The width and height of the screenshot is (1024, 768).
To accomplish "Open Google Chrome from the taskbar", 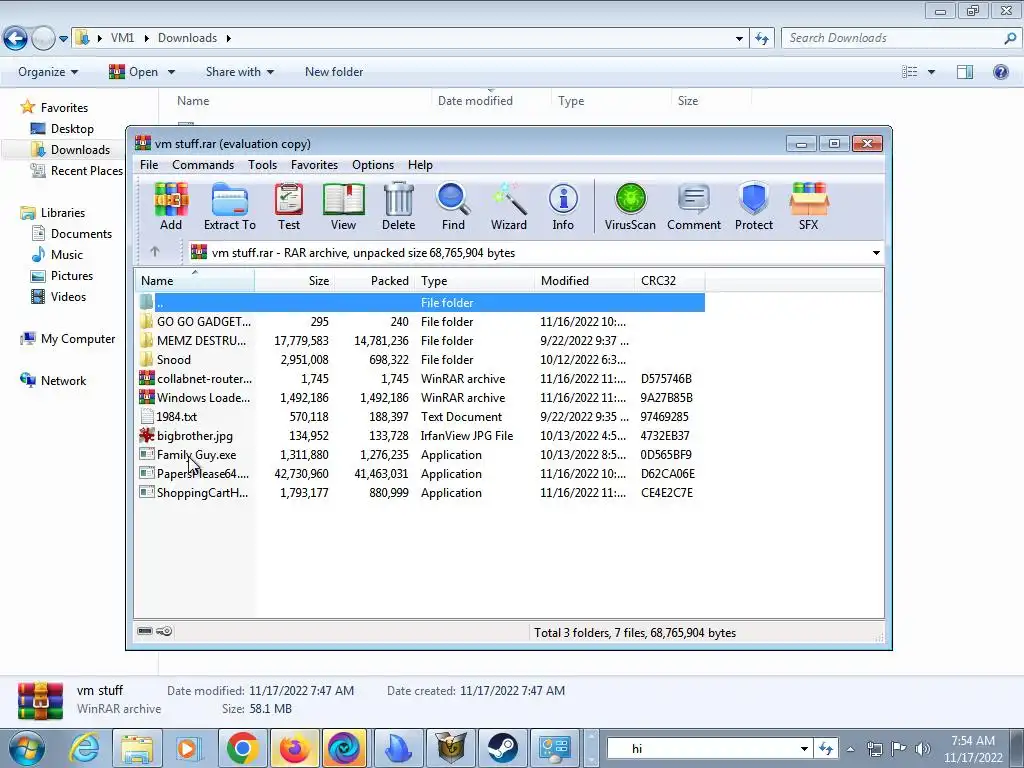I will tap(242, 748).
